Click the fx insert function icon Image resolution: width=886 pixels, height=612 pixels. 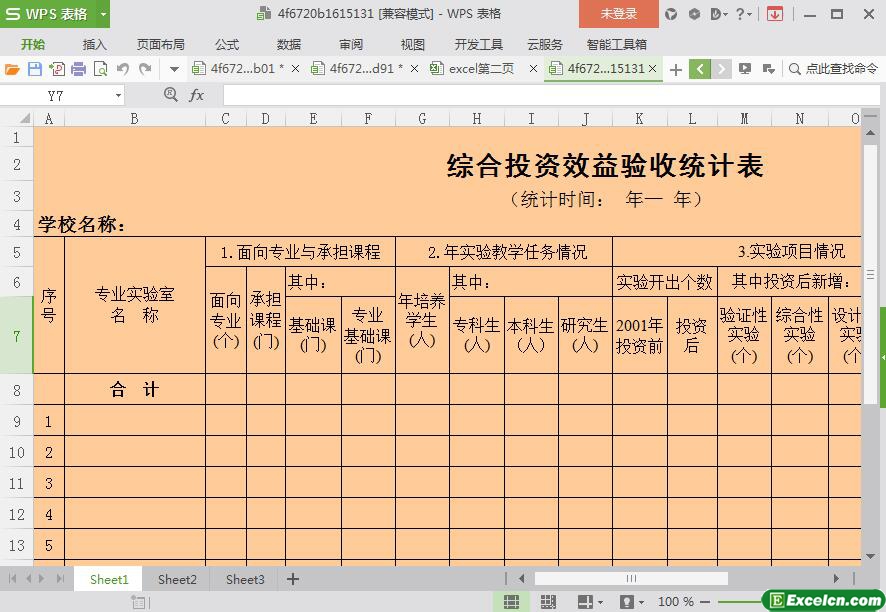click(x=196, y=95)
